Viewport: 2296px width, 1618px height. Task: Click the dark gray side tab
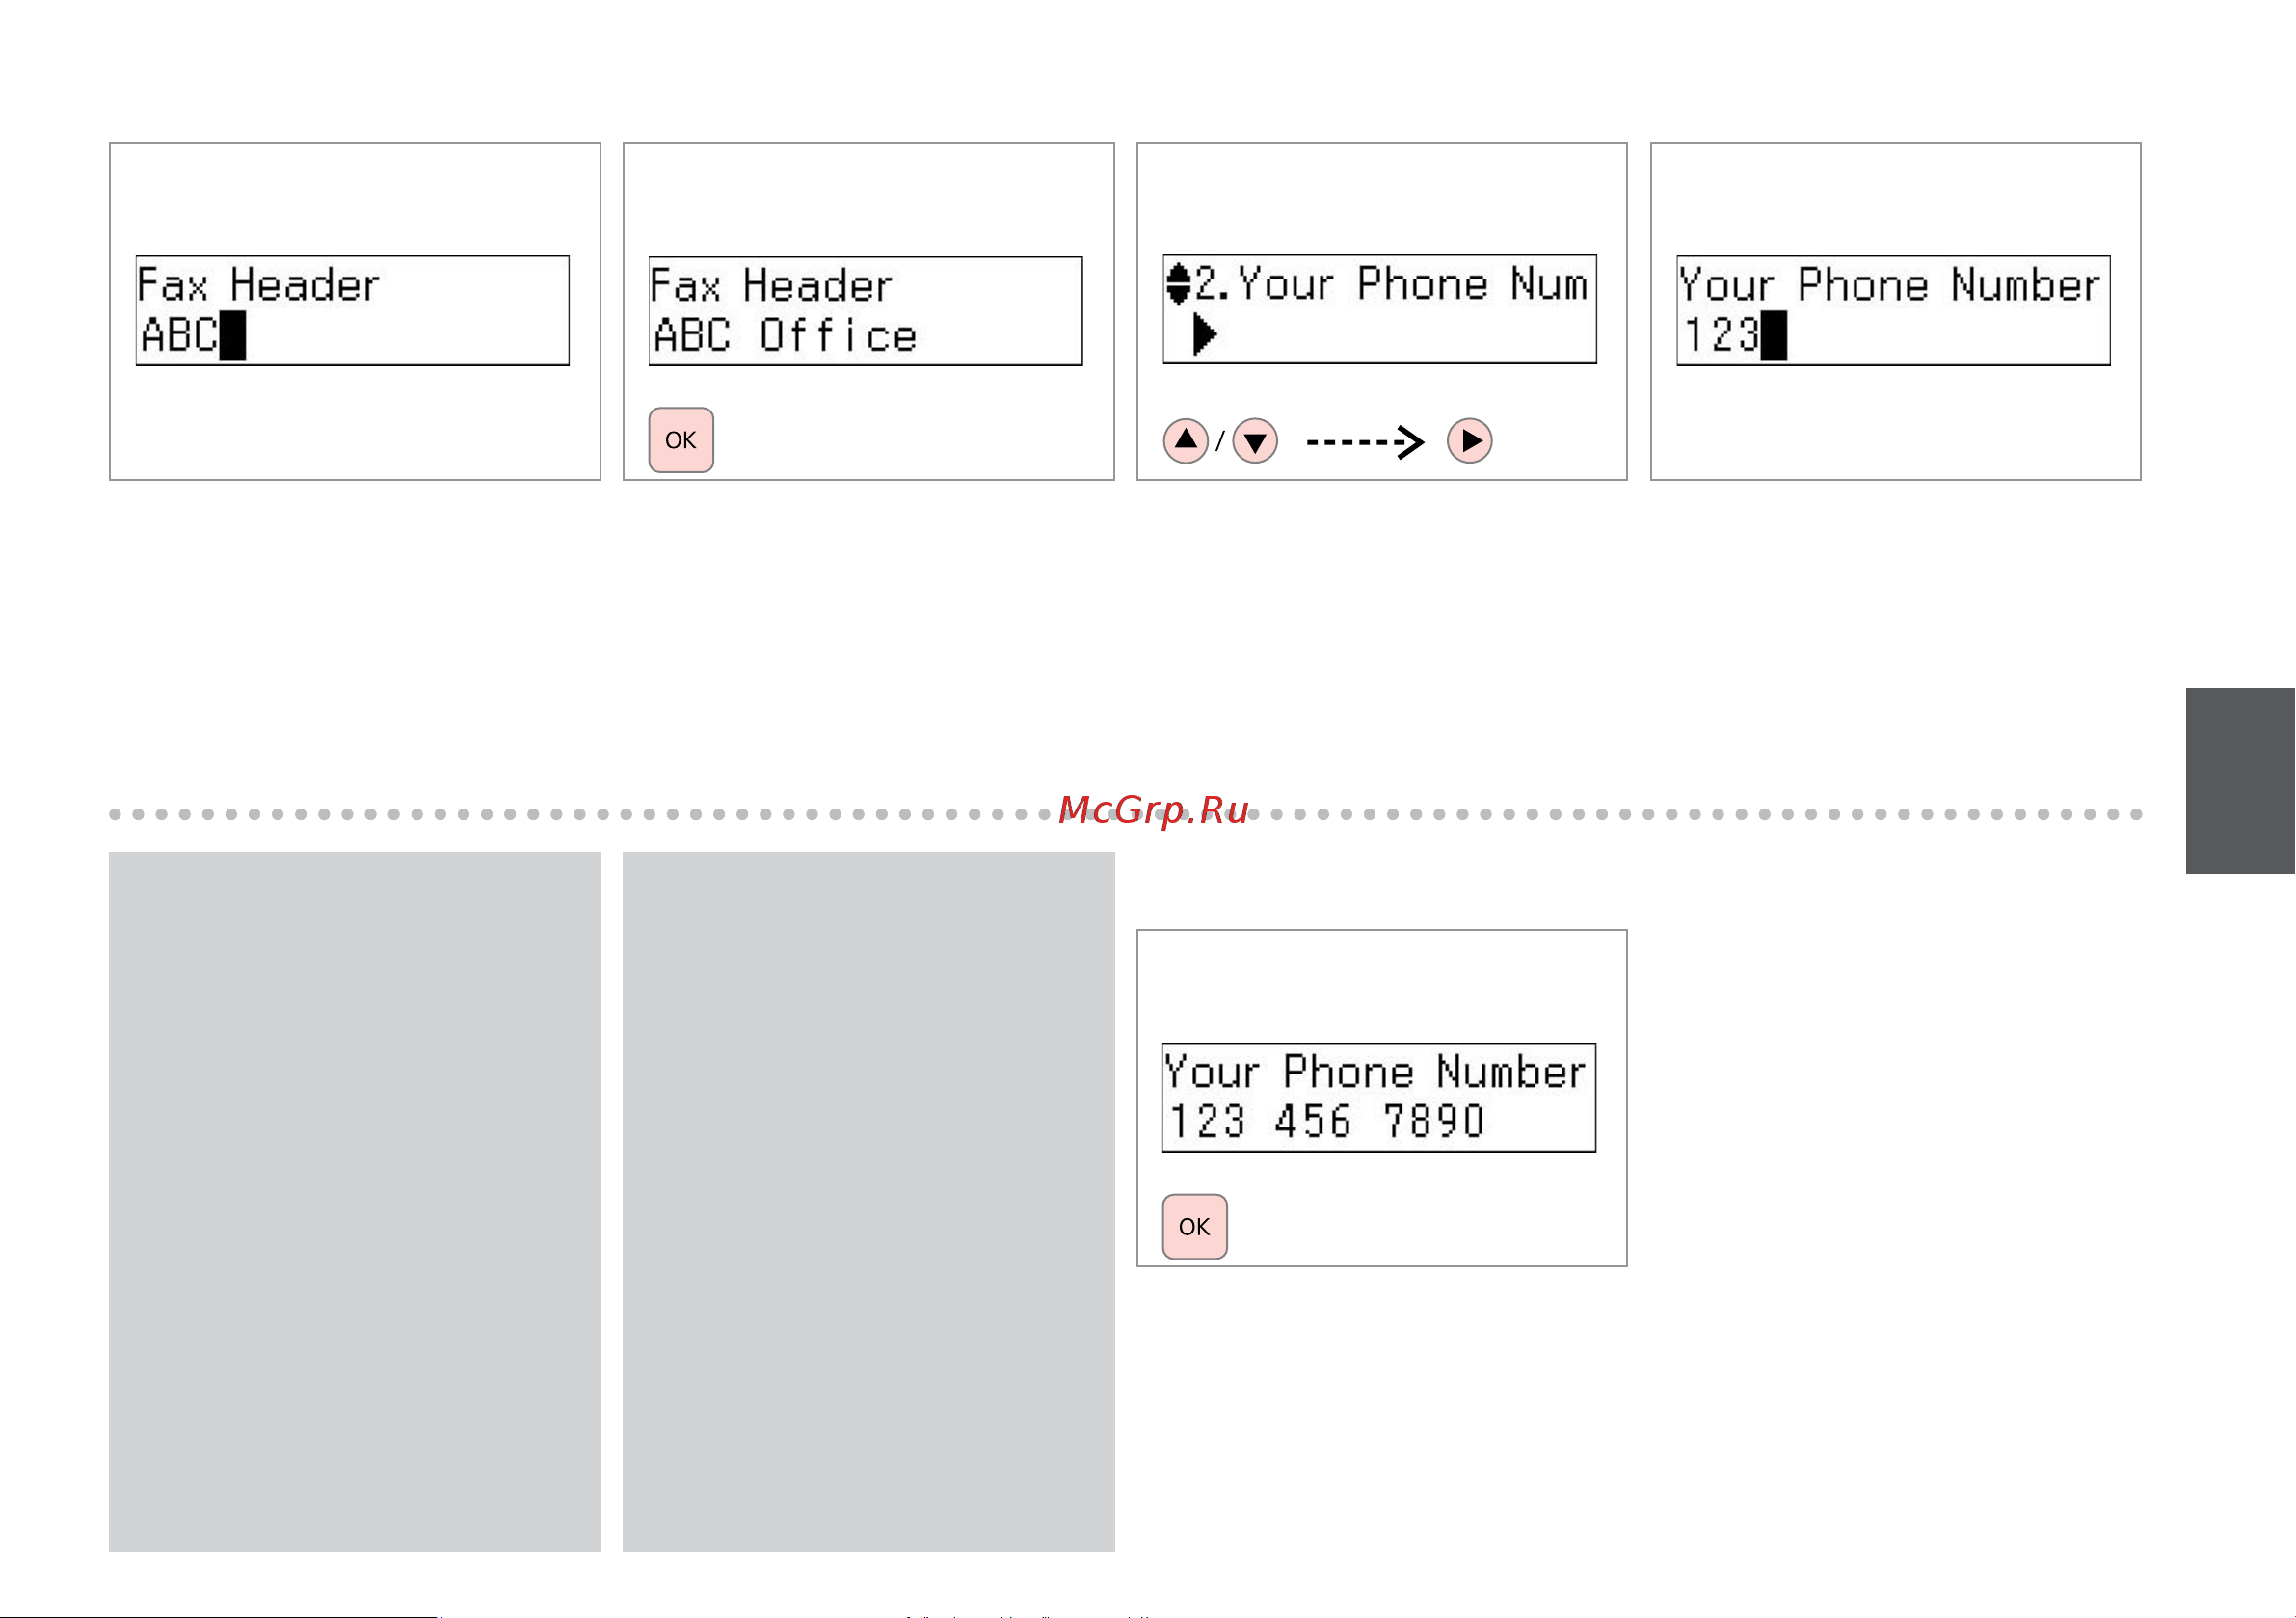click(x=2240, y=781)
